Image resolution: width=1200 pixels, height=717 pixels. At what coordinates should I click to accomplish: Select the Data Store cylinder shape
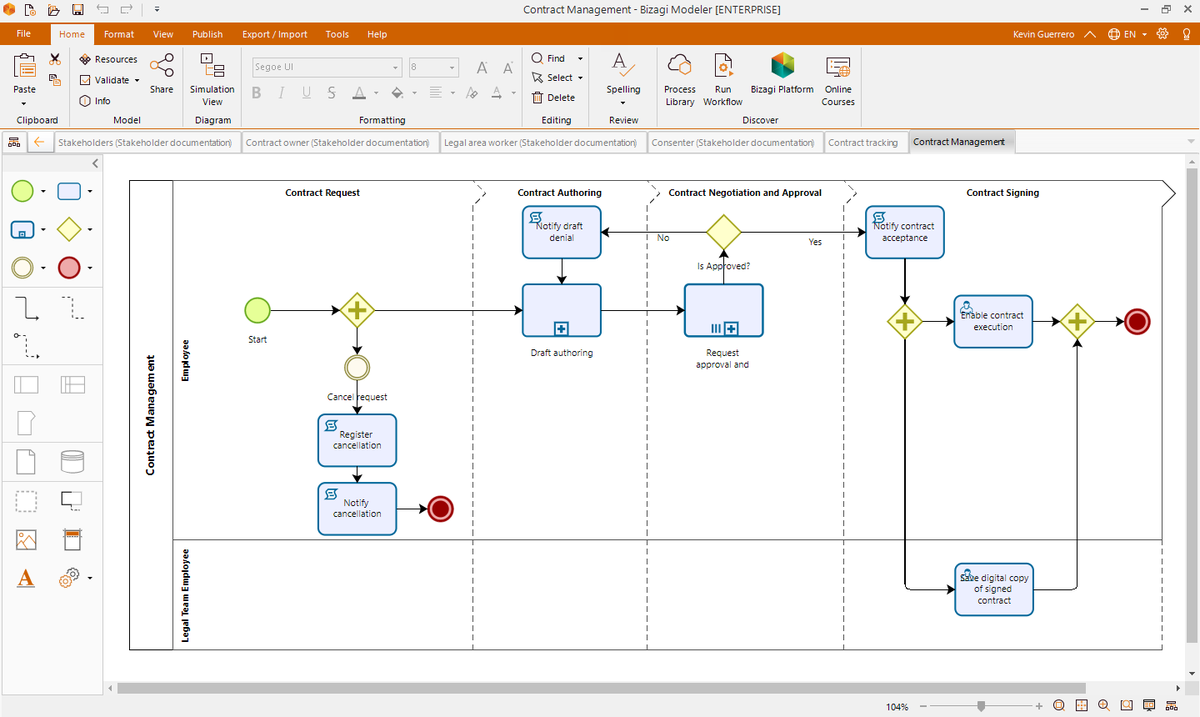[72, 461]
